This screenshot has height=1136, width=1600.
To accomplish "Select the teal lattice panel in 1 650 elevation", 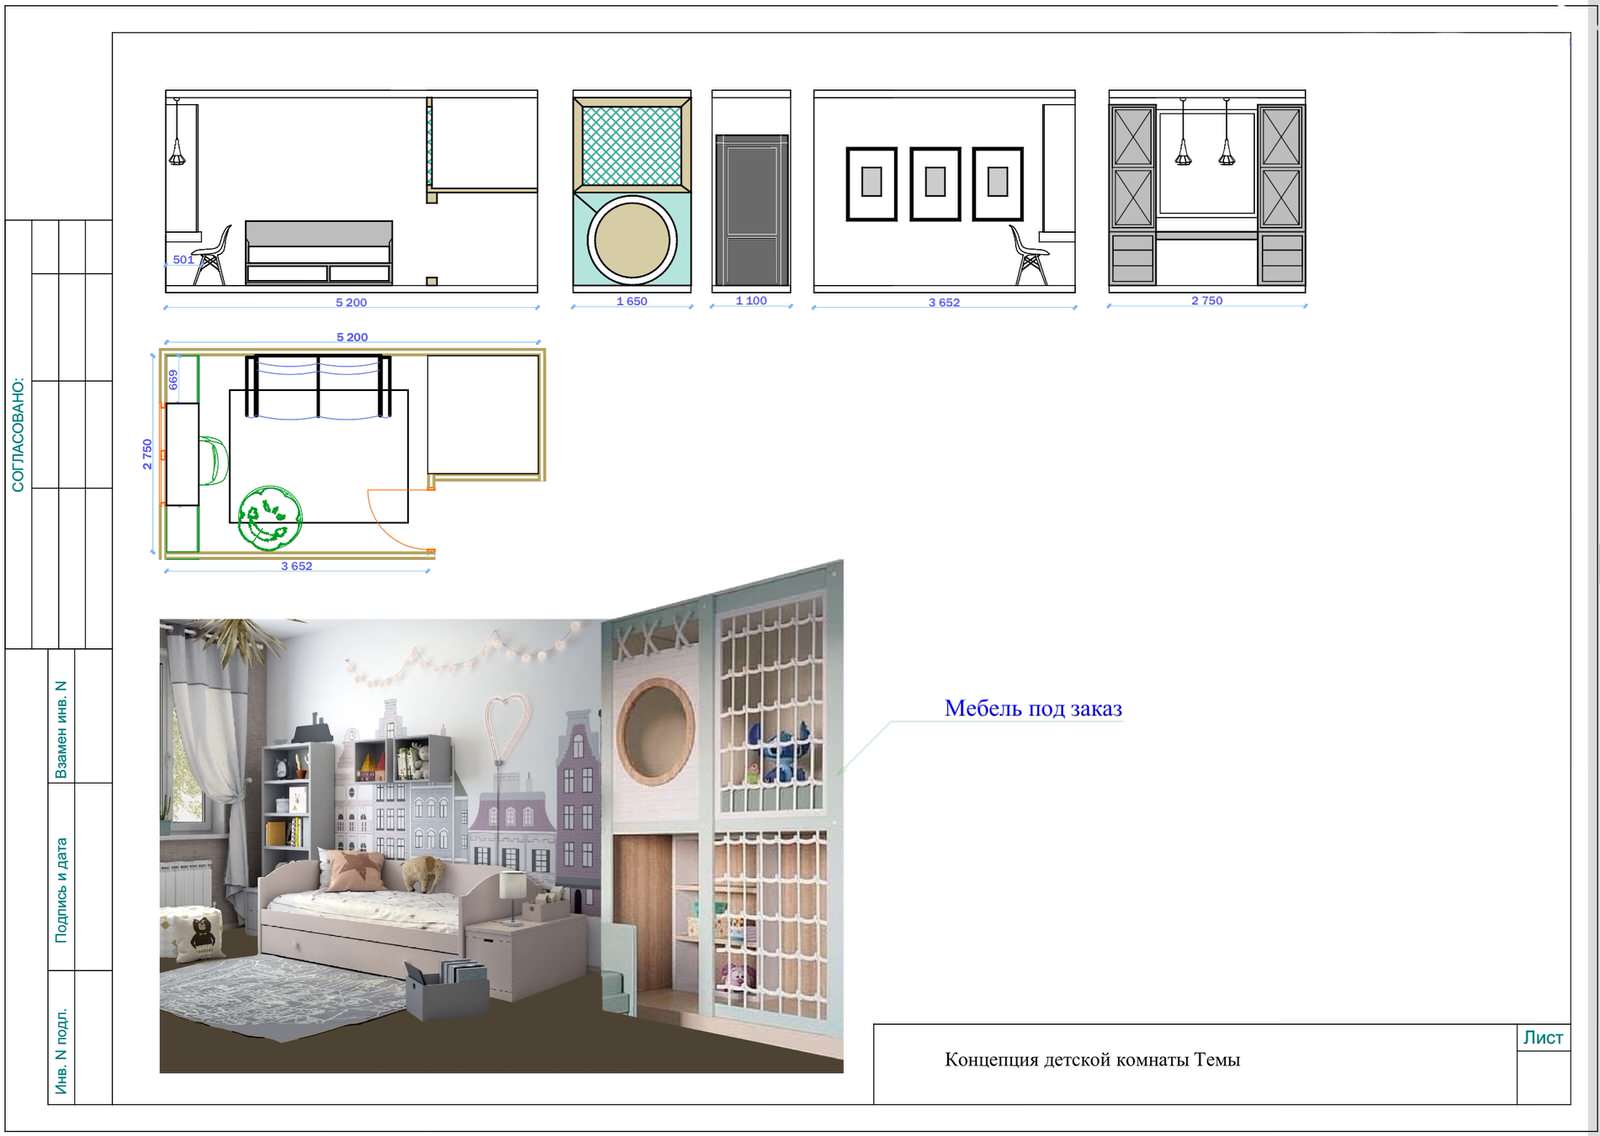I will pyautogui.click(x=631, y=146).
